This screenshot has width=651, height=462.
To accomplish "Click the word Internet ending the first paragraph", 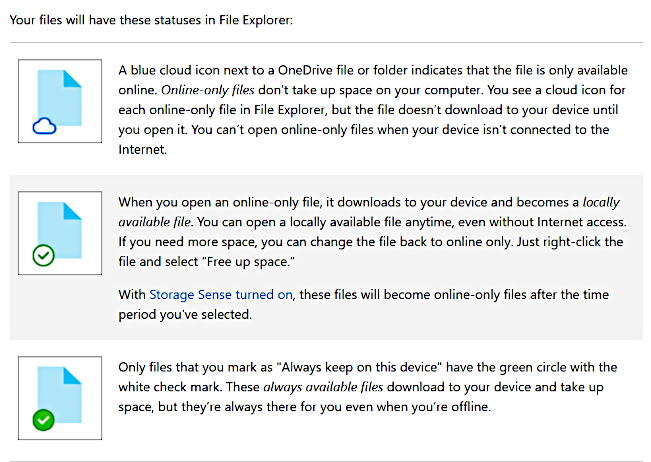I will click(x=142, y=149).
